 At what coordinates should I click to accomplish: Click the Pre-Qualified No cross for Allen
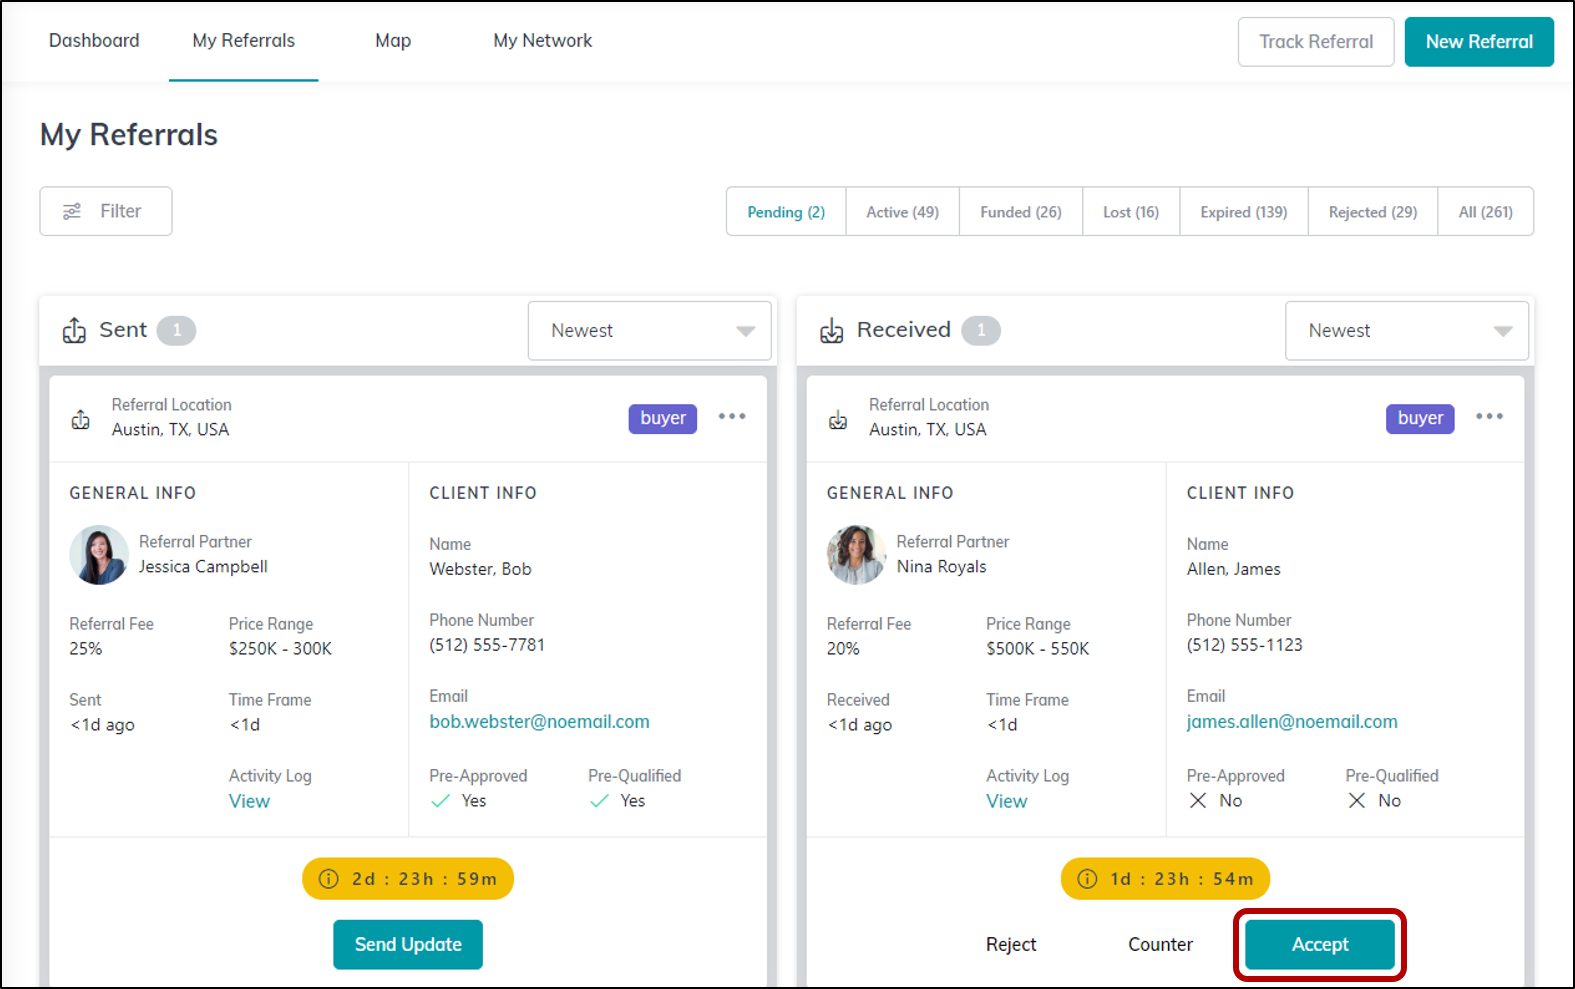1357,800
